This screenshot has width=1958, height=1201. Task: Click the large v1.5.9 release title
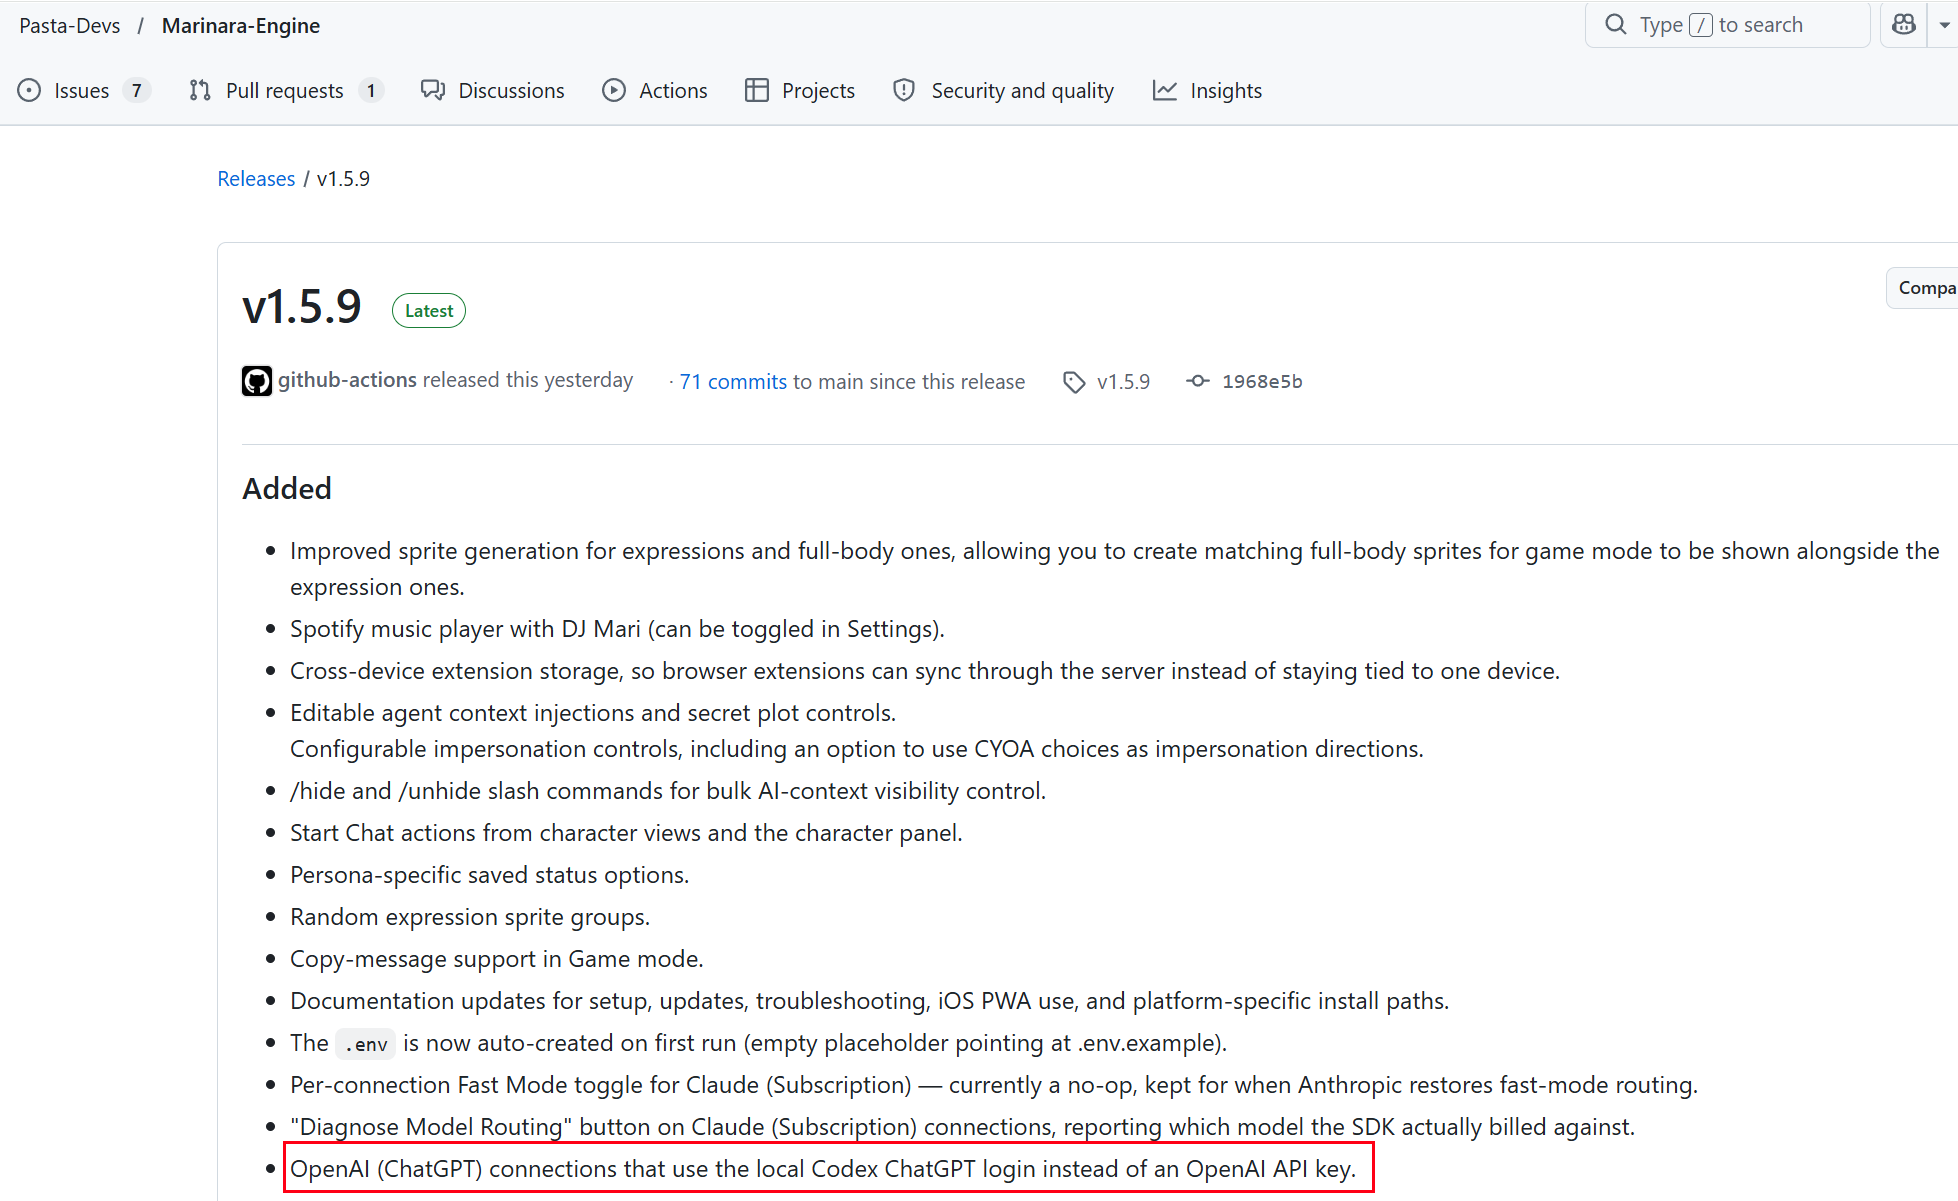[x=301, y=307]
